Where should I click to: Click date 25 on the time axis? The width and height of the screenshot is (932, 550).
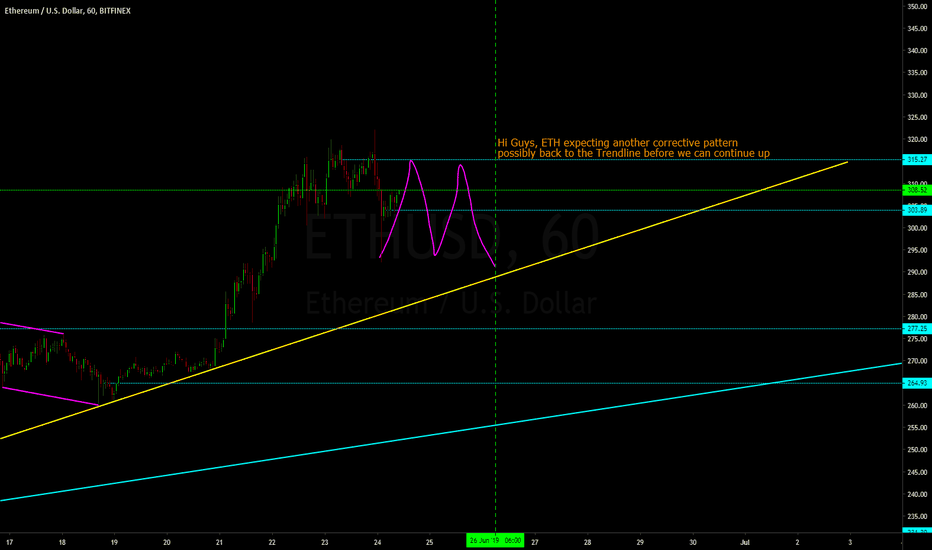430,542
